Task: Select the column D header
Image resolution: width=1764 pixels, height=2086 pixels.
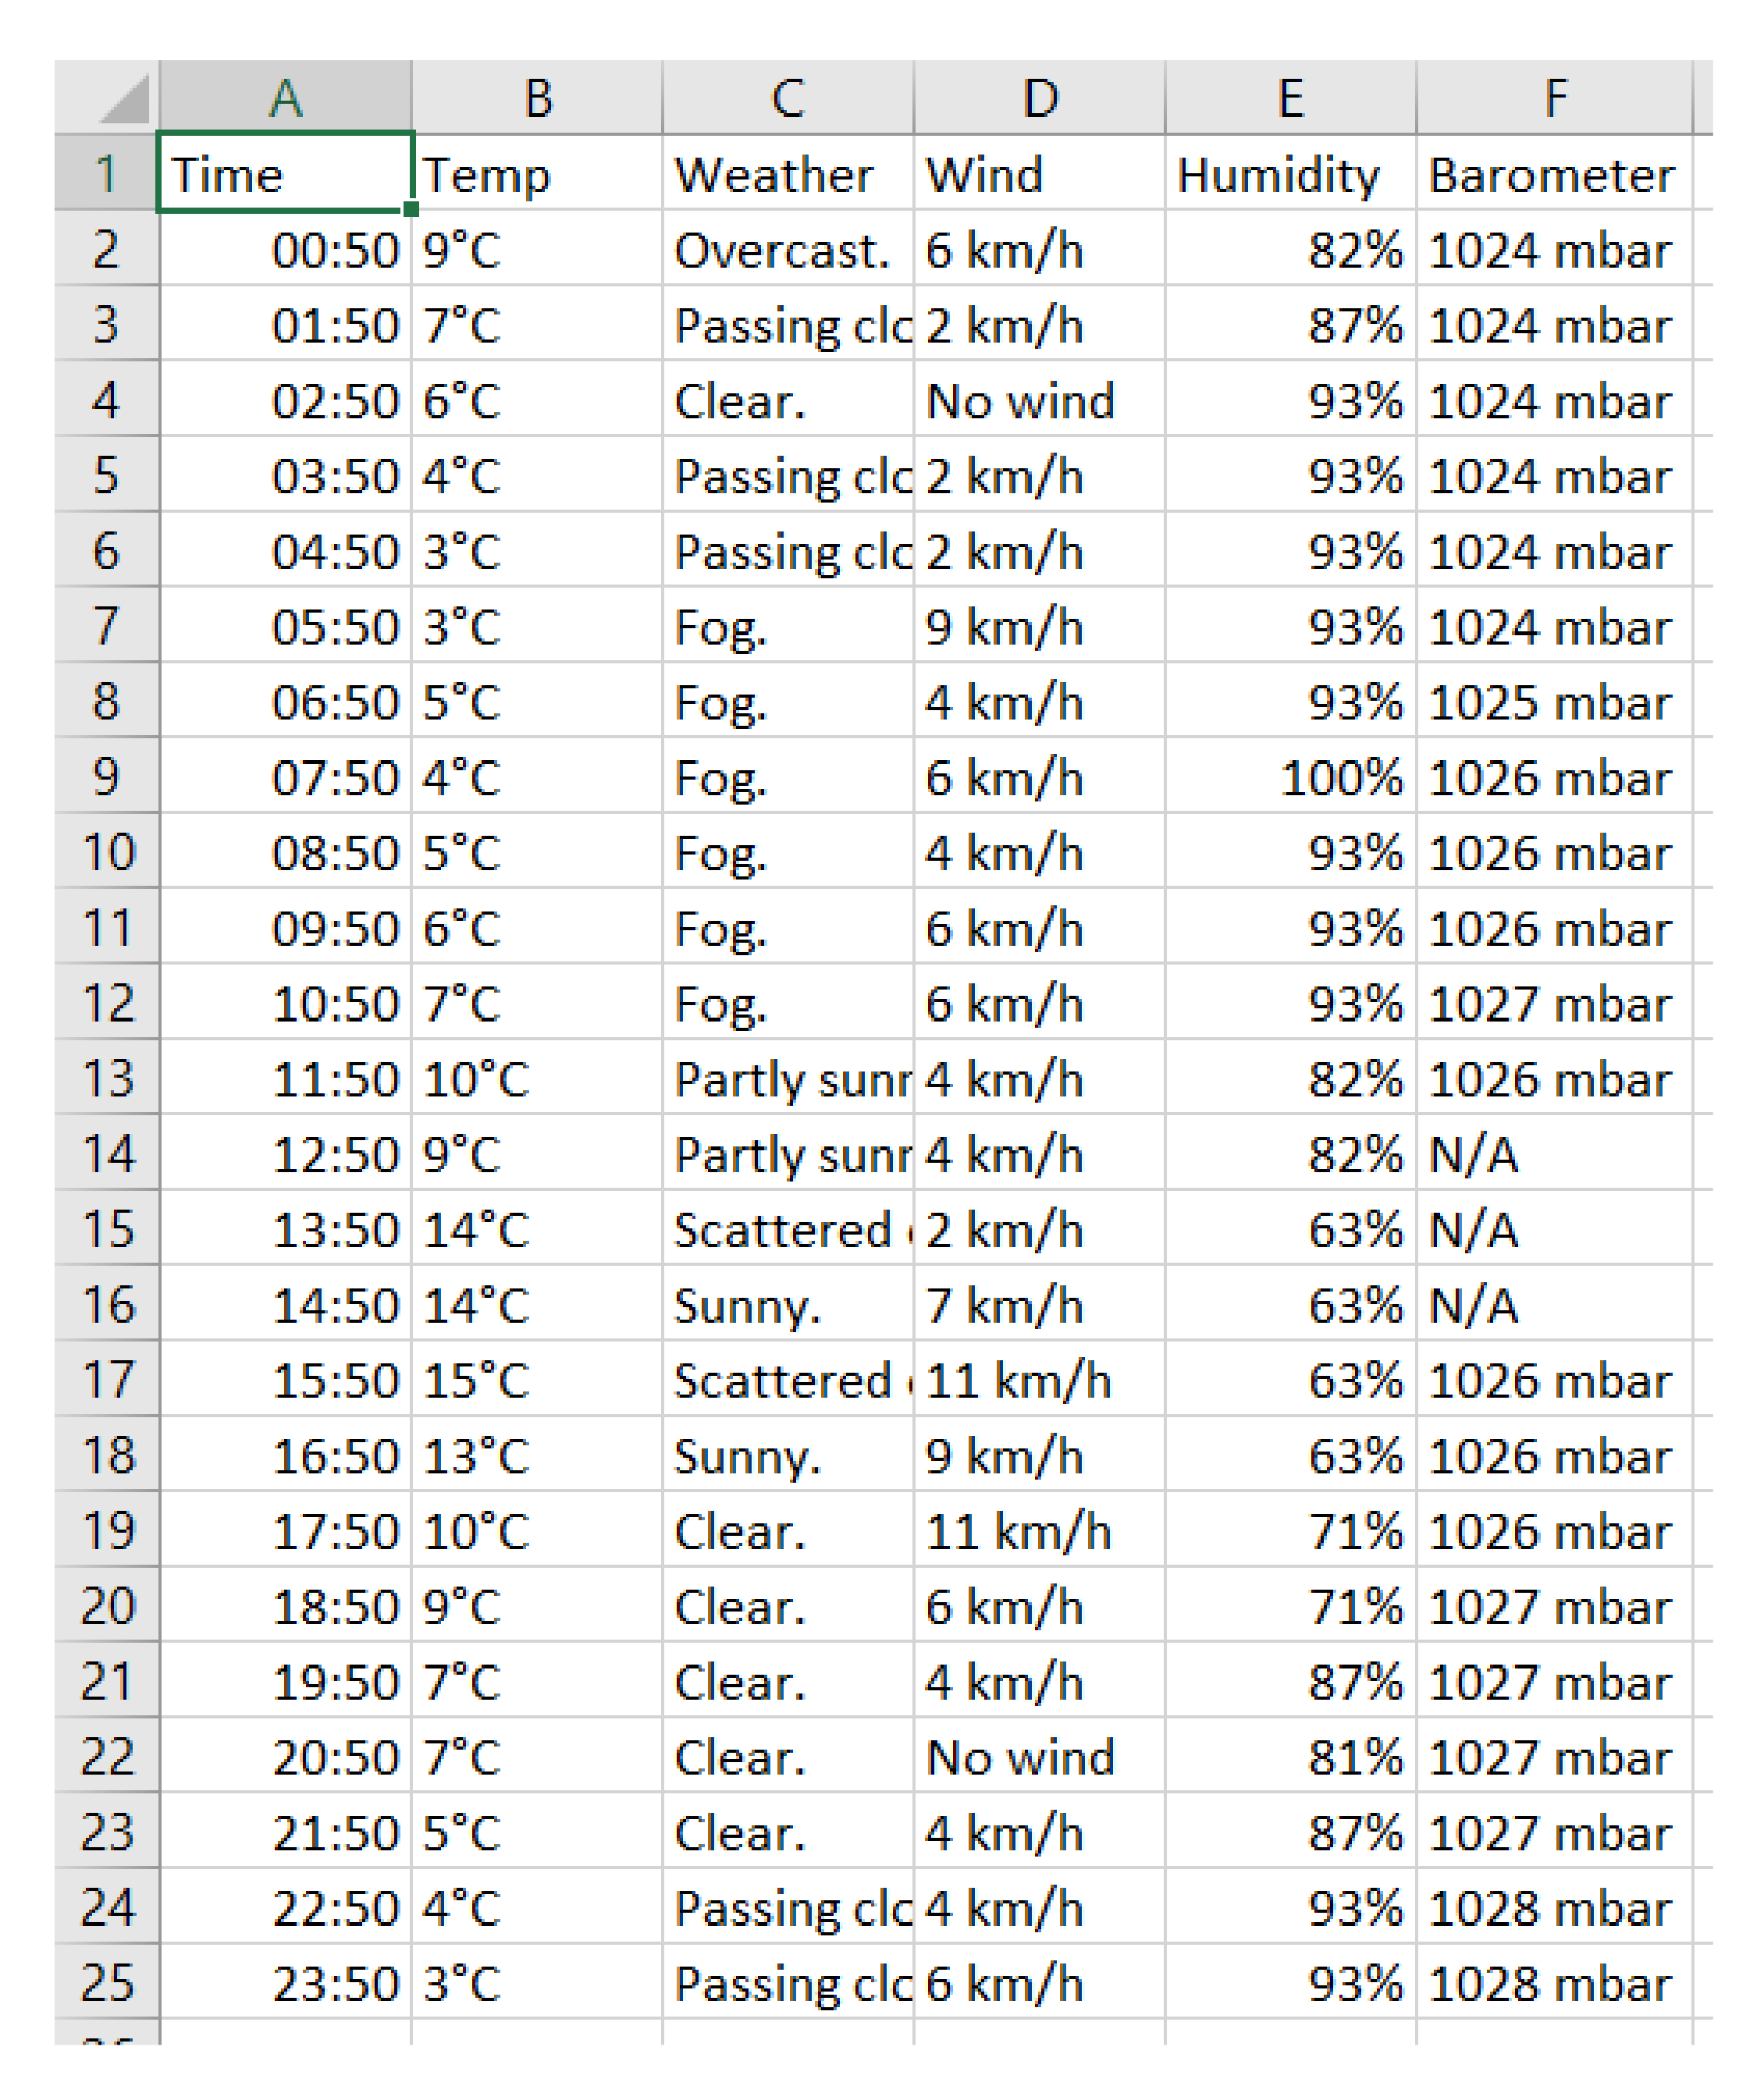Action: 1039,98
